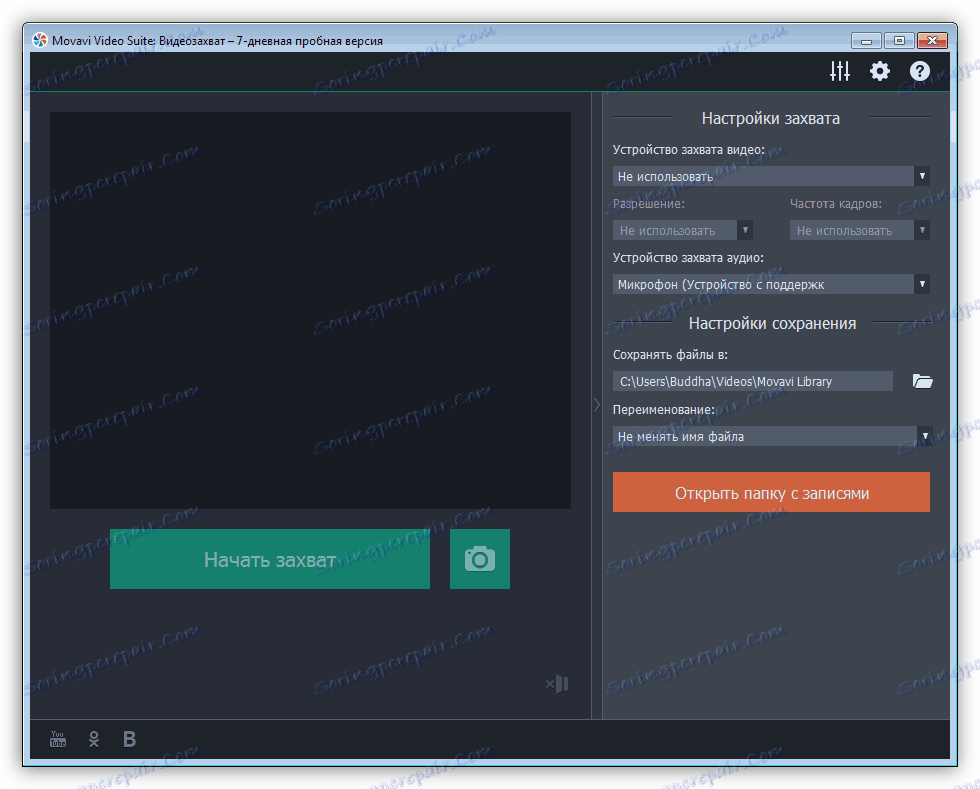This screenshot has width=980, height=789.
Task: Click the save path field
Action: pyautogui.click(x=752, y=381)
